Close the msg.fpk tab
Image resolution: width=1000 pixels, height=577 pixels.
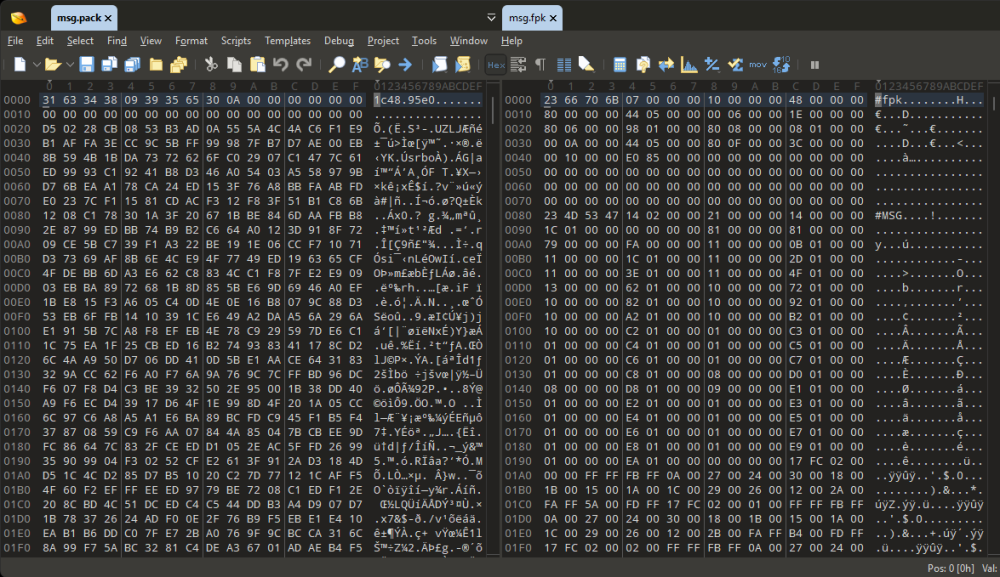coord(553,18)
